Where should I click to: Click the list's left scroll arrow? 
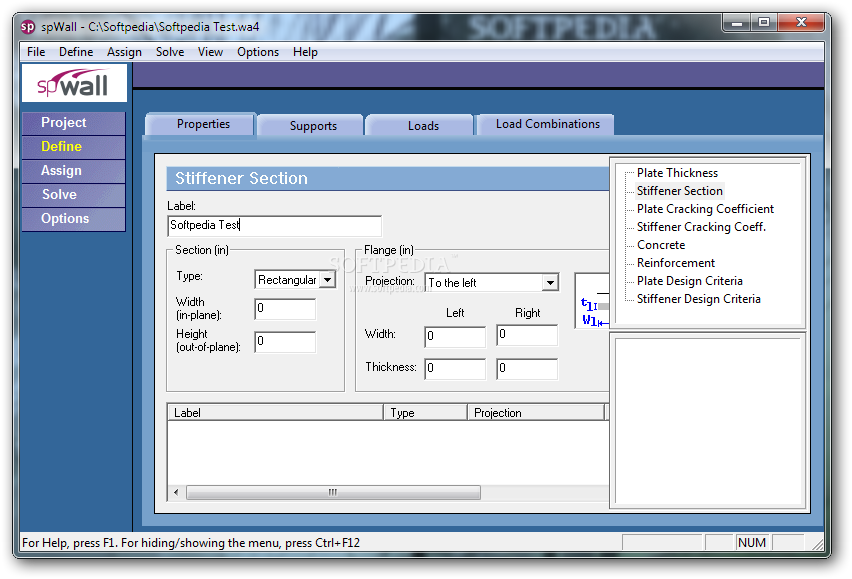click(x=176, y=493)
